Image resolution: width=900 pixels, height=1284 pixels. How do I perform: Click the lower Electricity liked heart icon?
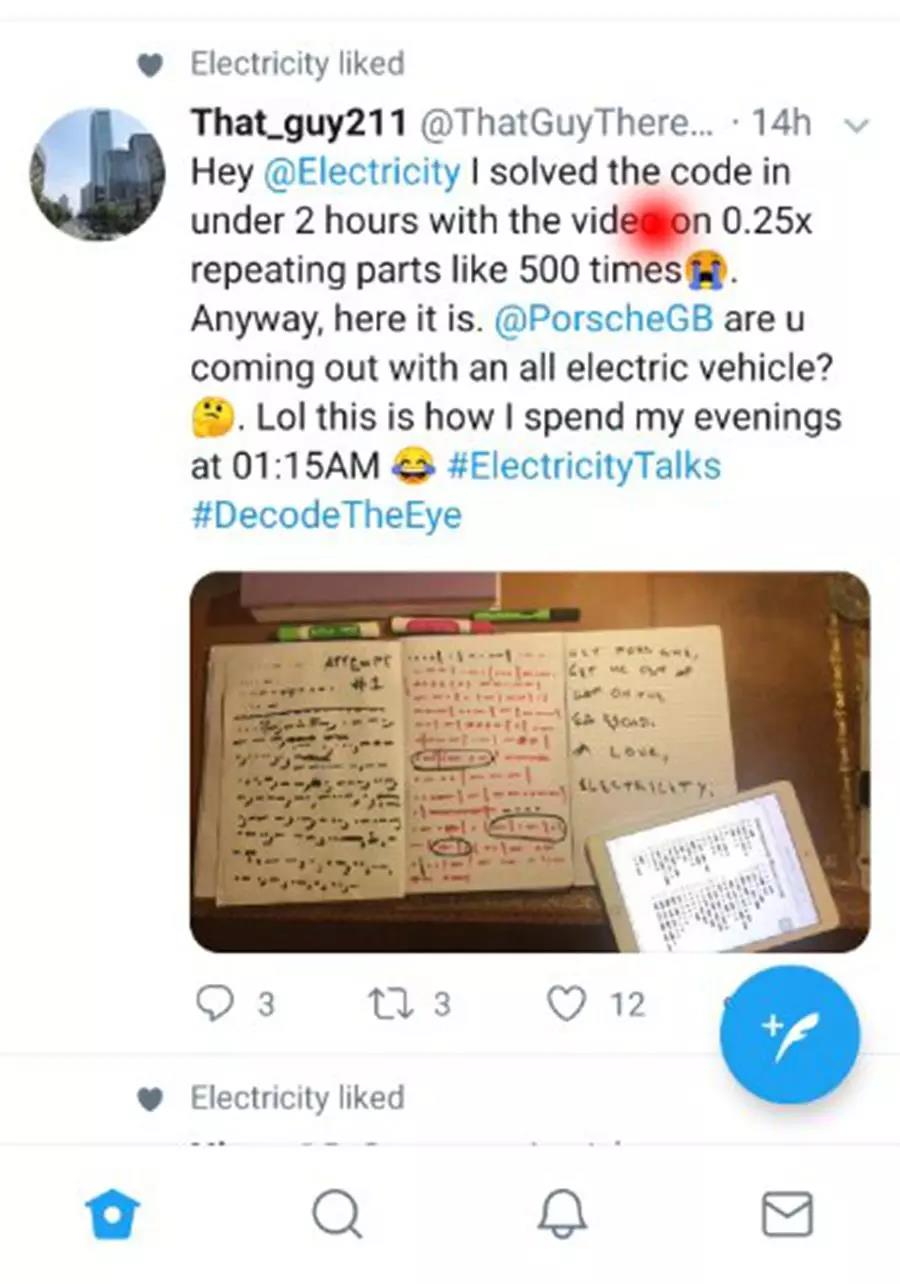point(149,1099)
